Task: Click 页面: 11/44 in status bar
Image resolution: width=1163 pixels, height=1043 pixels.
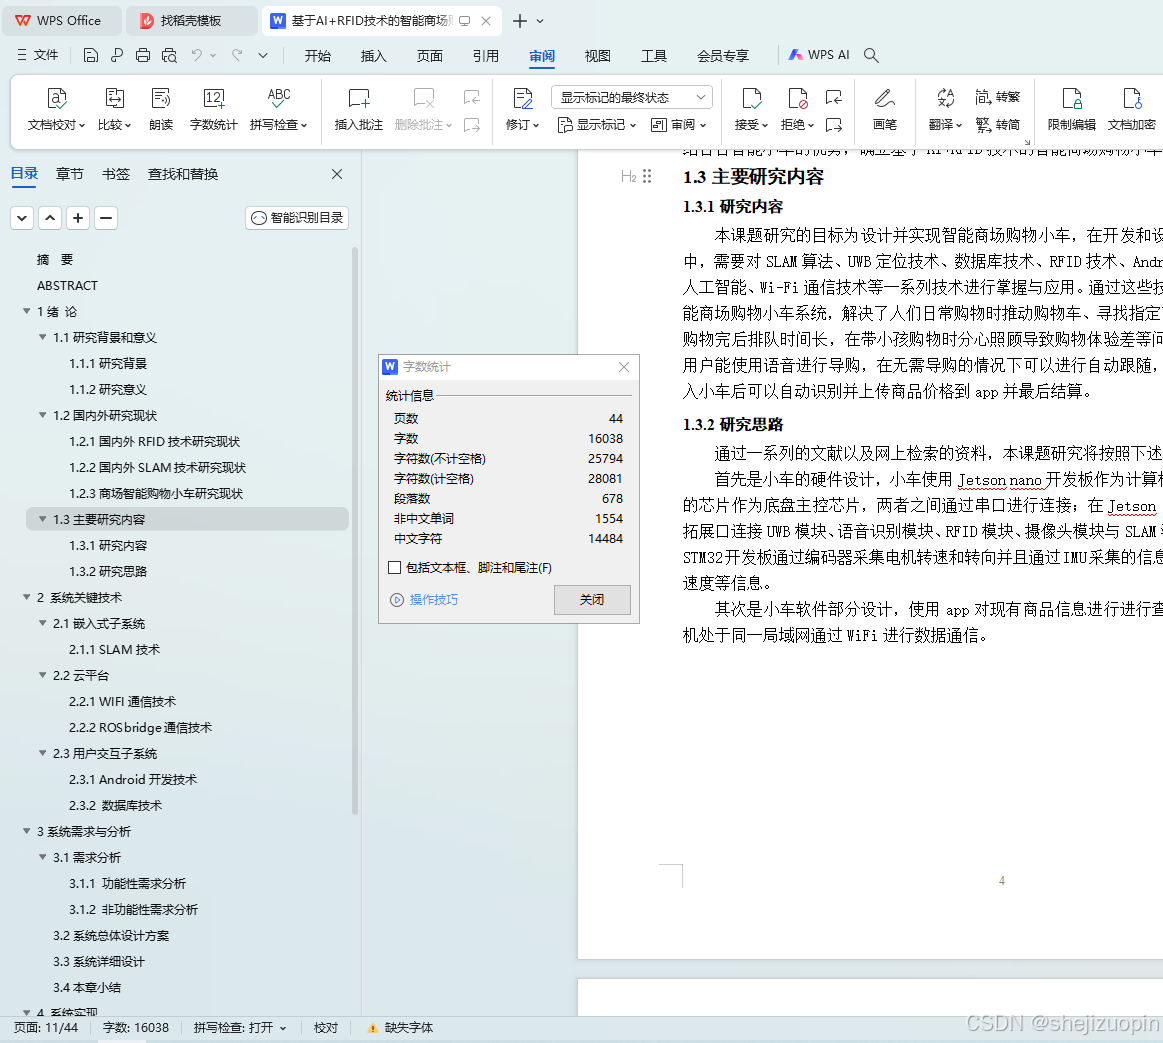Action: click(x=45, y=1027)
